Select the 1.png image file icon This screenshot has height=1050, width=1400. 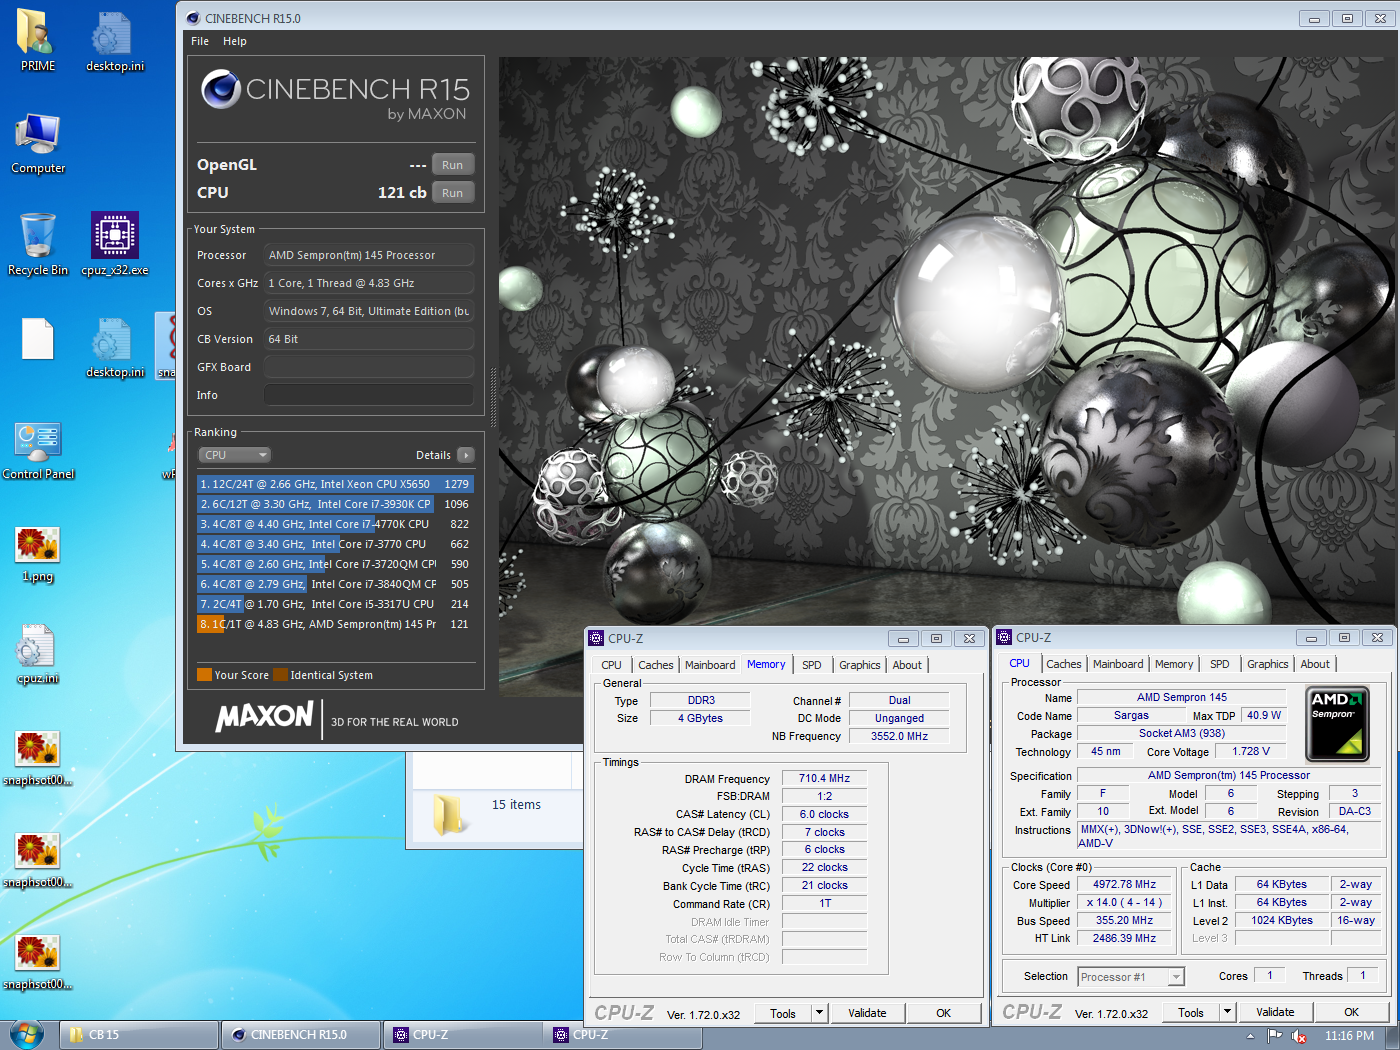[x=37, y=553]
